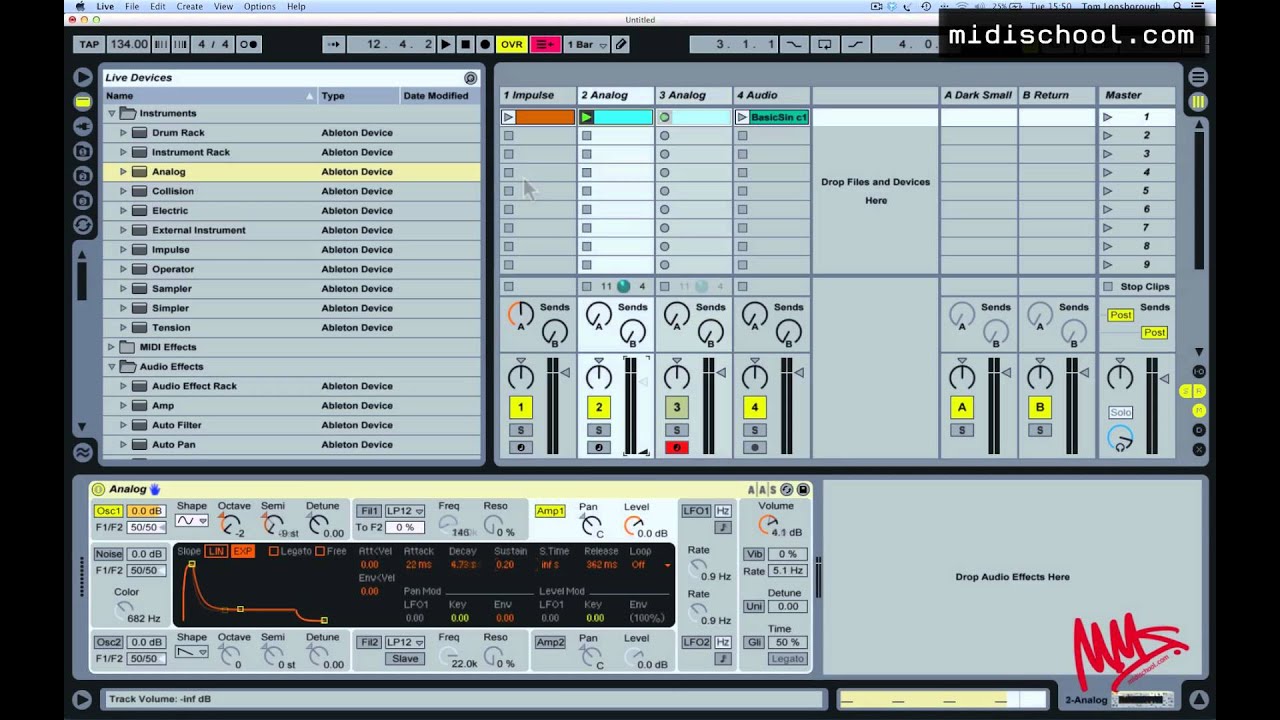Click the TAP tempo button
Screen dimensions: 1280x720
[88, 44]
